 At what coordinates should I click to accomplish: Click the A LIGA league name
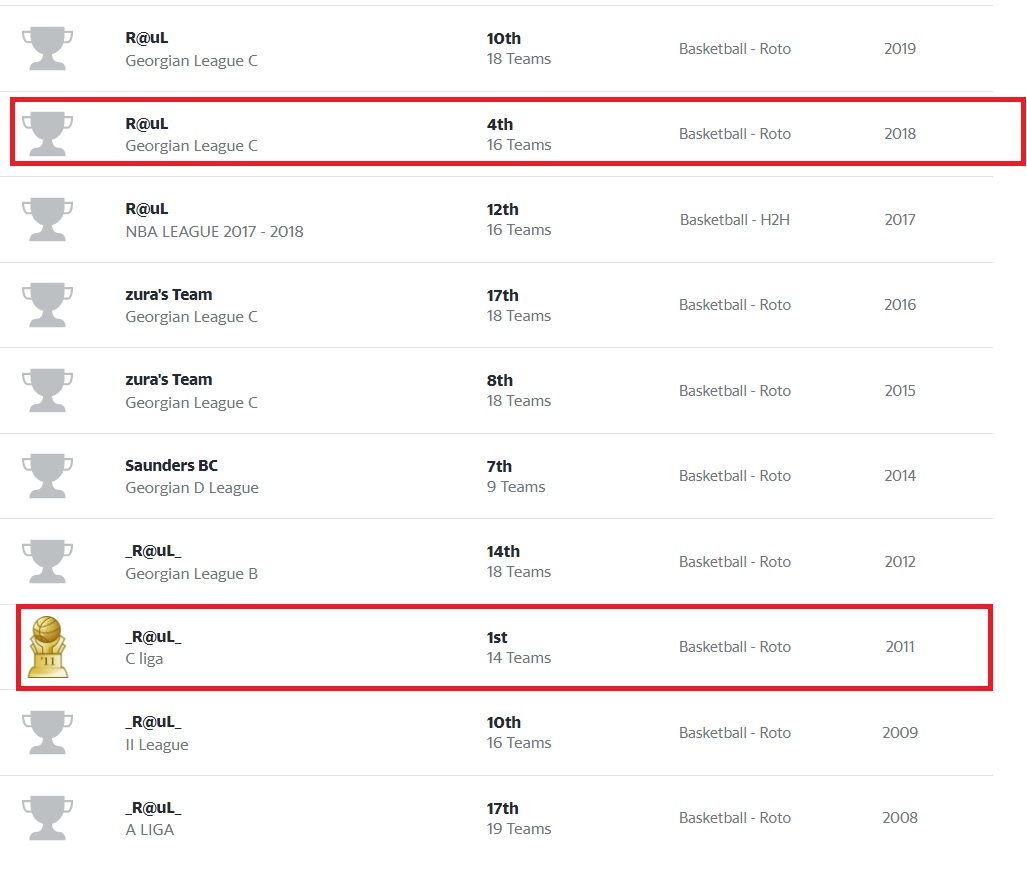point(149,830)
